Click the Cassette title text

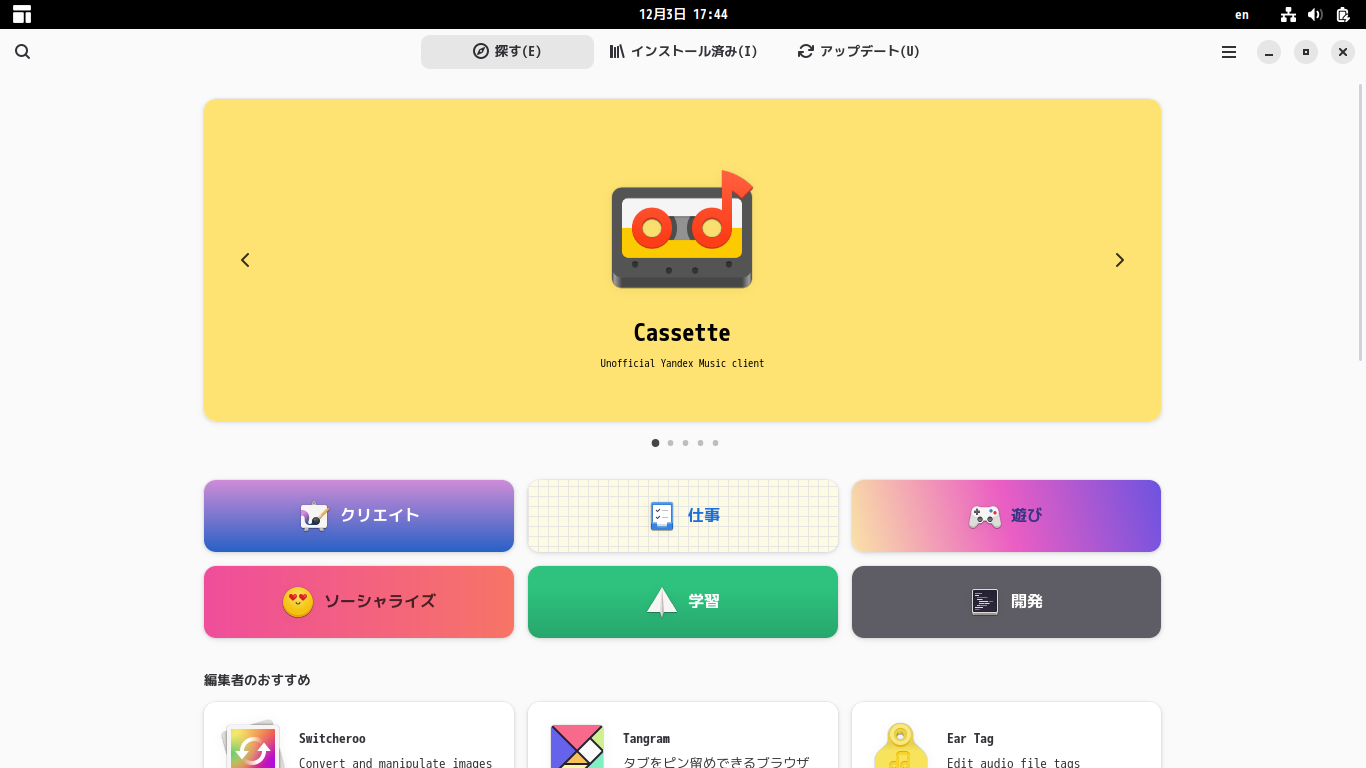pyautogui.click(x=682, y=333)
